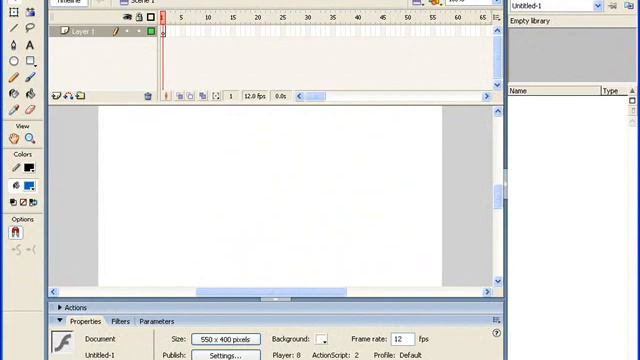
Task: Open the timeline frame view menu
Action: tap(496, 17)
